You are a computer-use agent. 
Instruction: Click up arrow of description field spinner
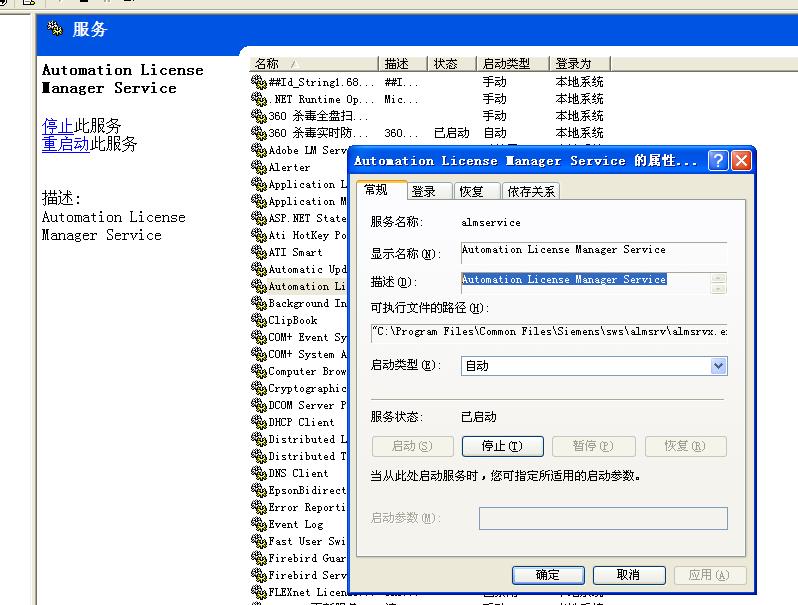[718, 278]
